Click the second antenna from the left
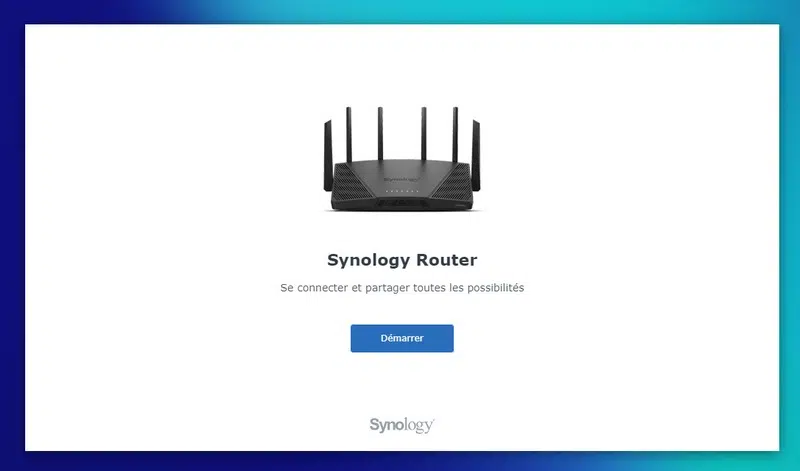This screenshot has width=800, height=471. [349, 135]
